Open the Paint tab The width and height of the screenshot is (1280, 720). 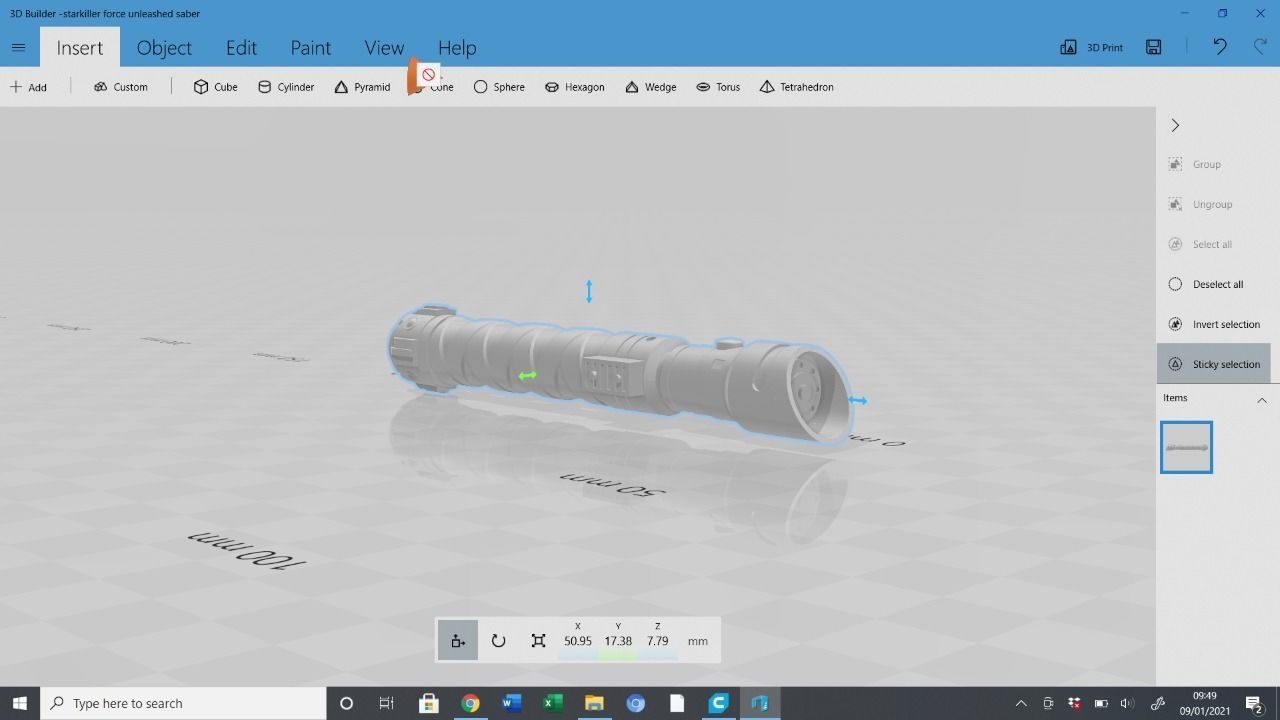(310, 47)
